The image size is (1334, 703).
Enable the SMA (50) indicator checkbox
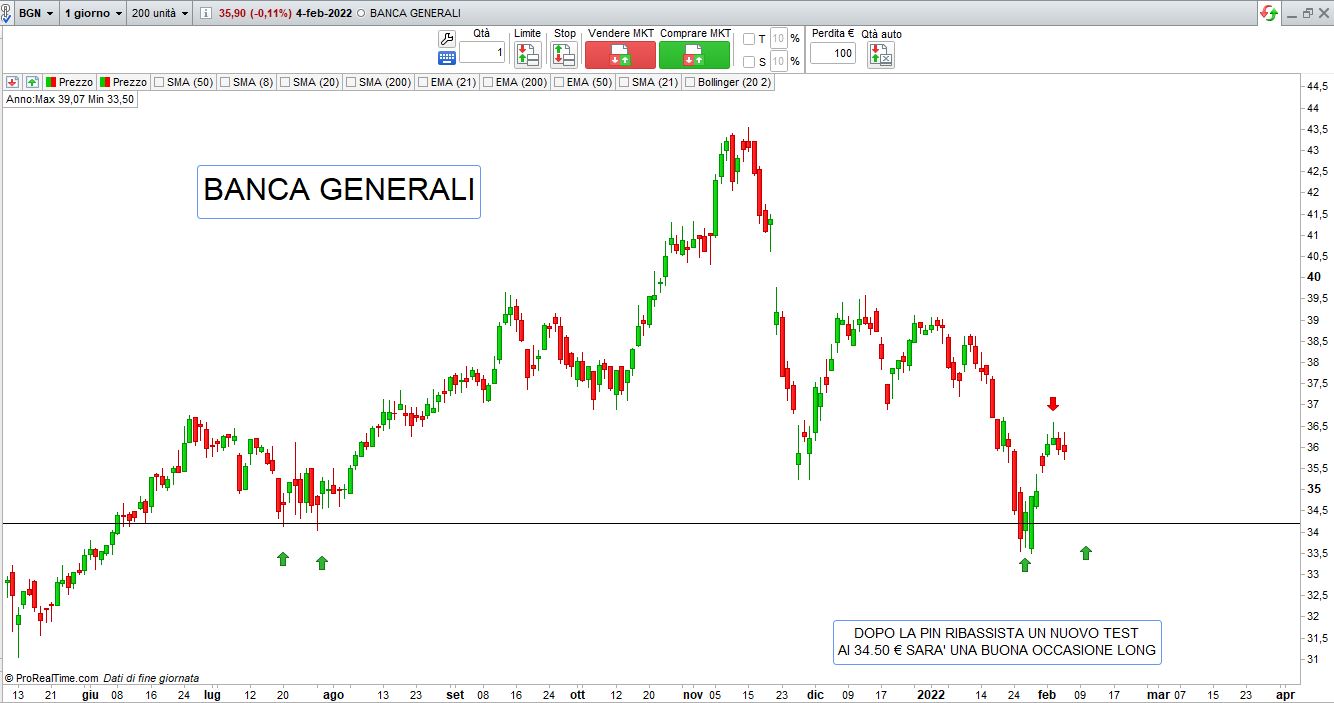(x=157, y=82)
